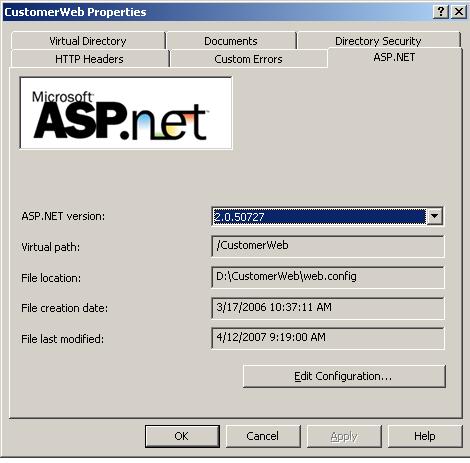Image resolution: width=470 pixels, height=463 pixels.
Task: Click the question mark help icon in title bar
Action: [x=441, y=12]
